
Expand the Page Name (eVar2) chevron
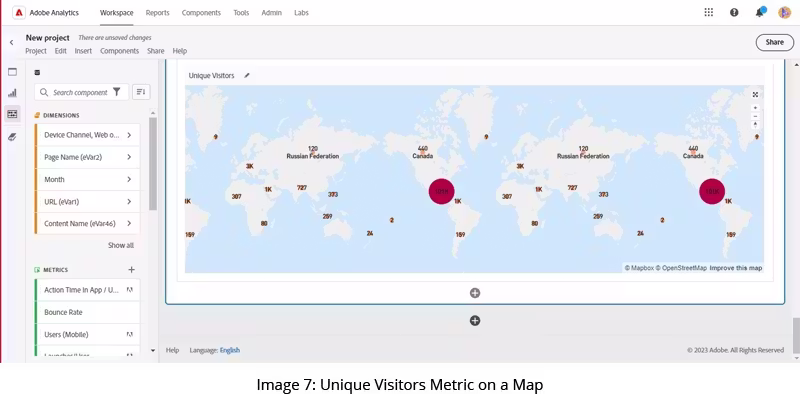tap(129, 157)
